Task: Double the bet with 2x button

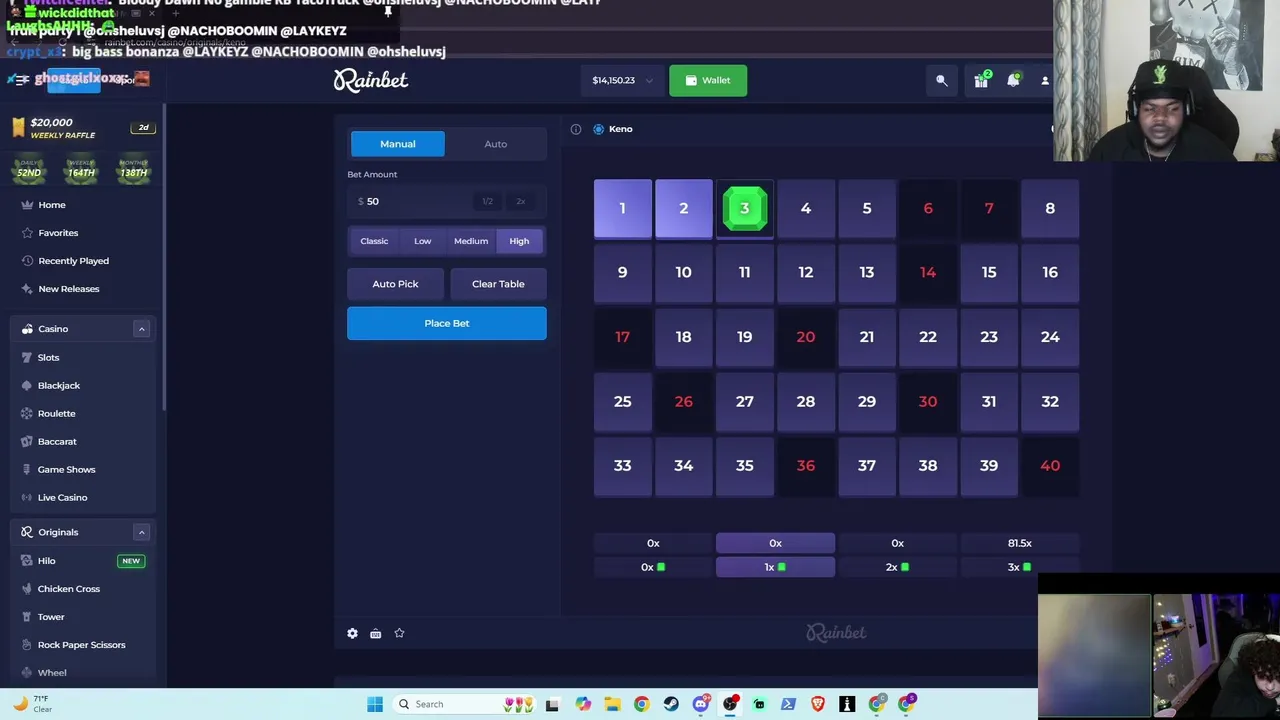Action: 520,201
